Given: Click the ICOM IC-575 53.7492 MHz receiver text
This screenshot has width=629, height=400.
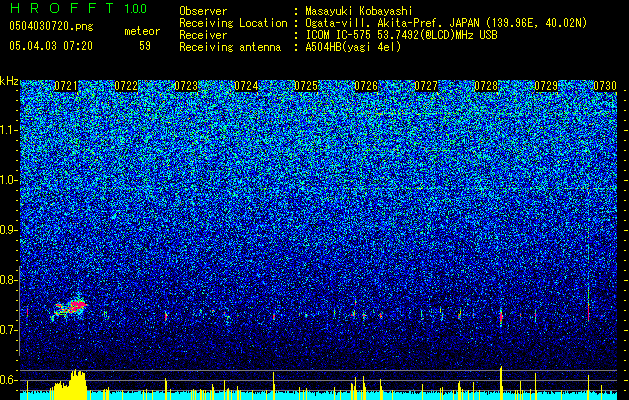Looking at the screenshot, I should coord(401,35).
